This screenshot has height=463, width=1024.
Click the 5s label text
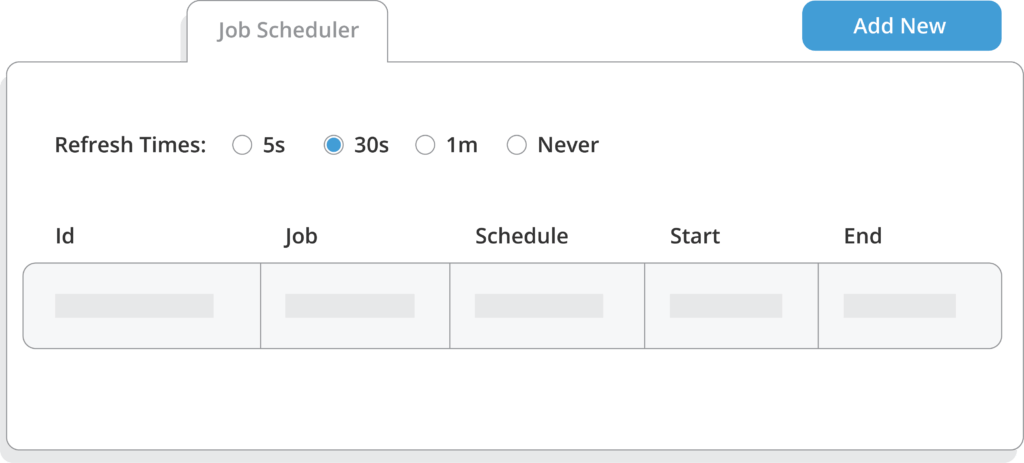[274, 145]
